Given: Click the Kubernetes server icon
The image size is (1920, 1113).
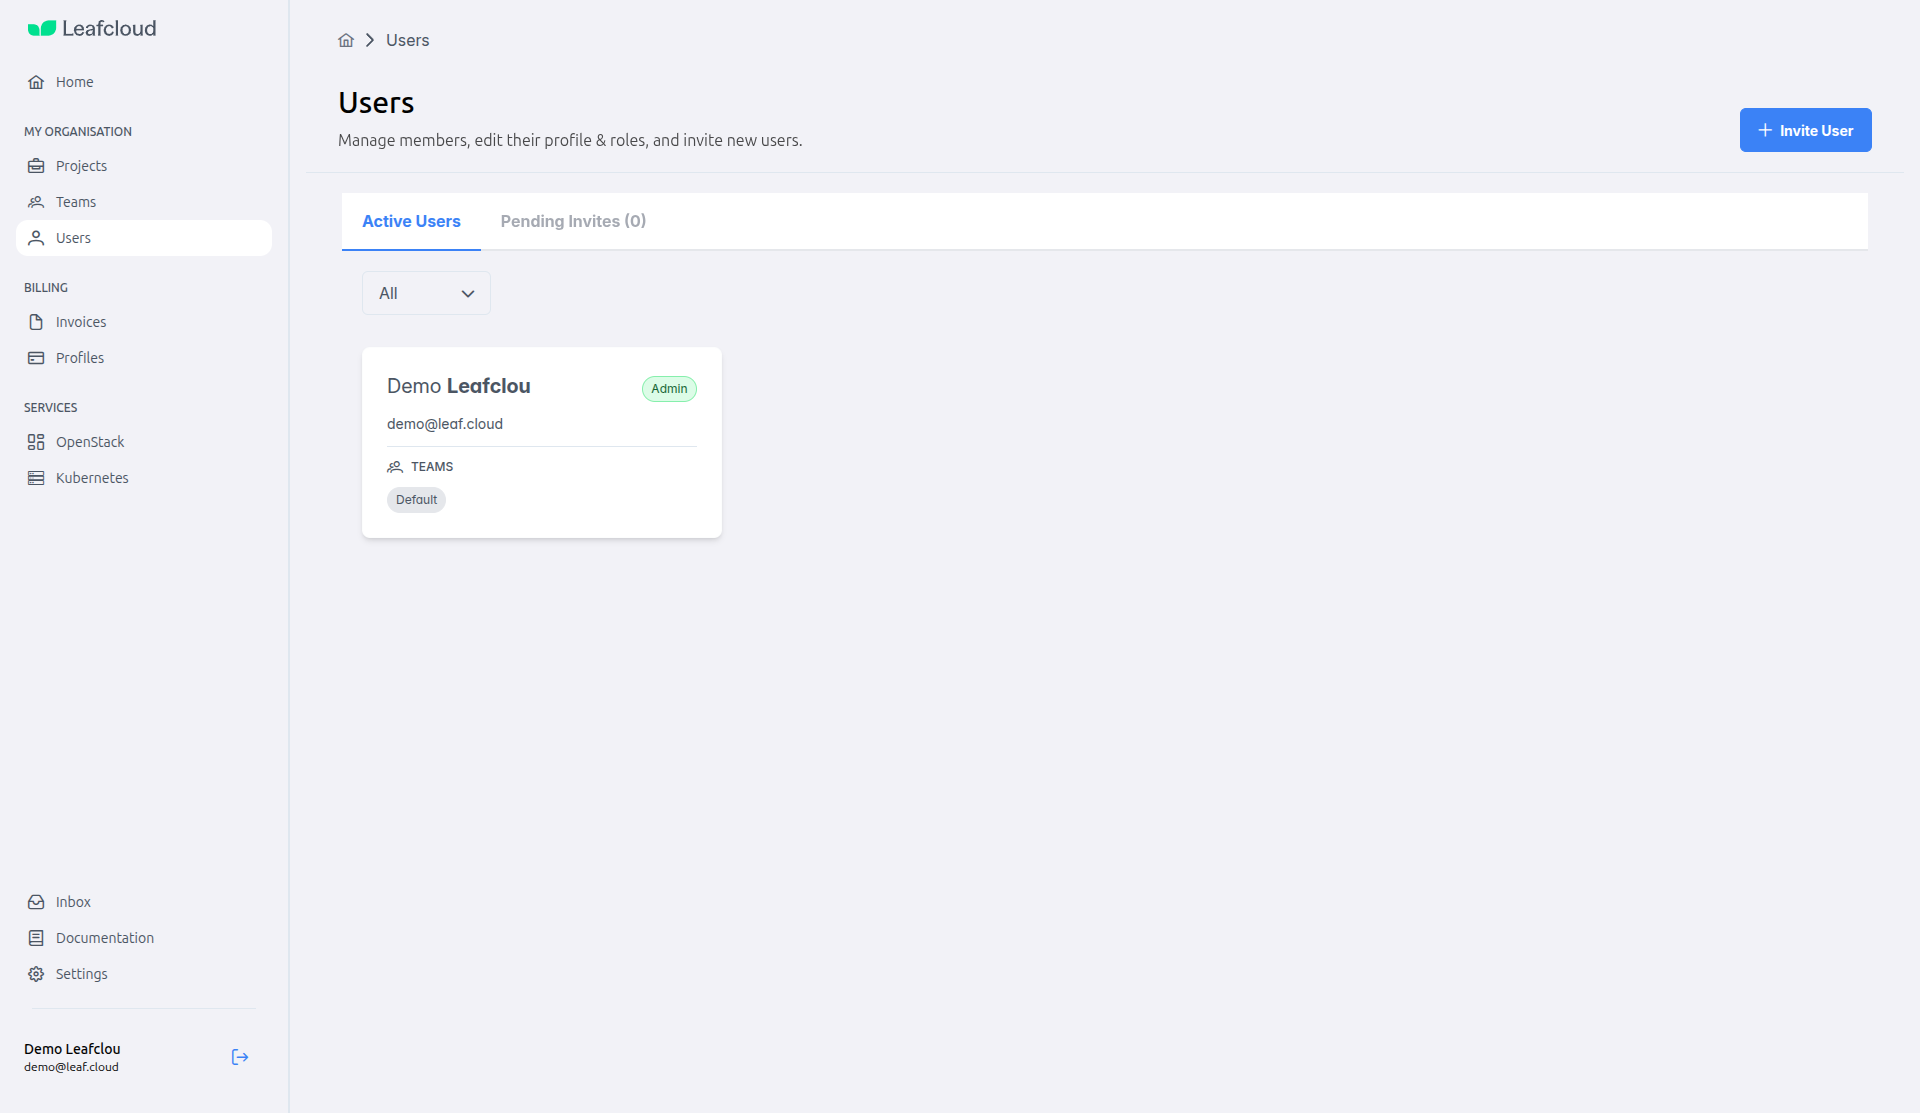Looking at the screenshot, I should coord(36,478).
